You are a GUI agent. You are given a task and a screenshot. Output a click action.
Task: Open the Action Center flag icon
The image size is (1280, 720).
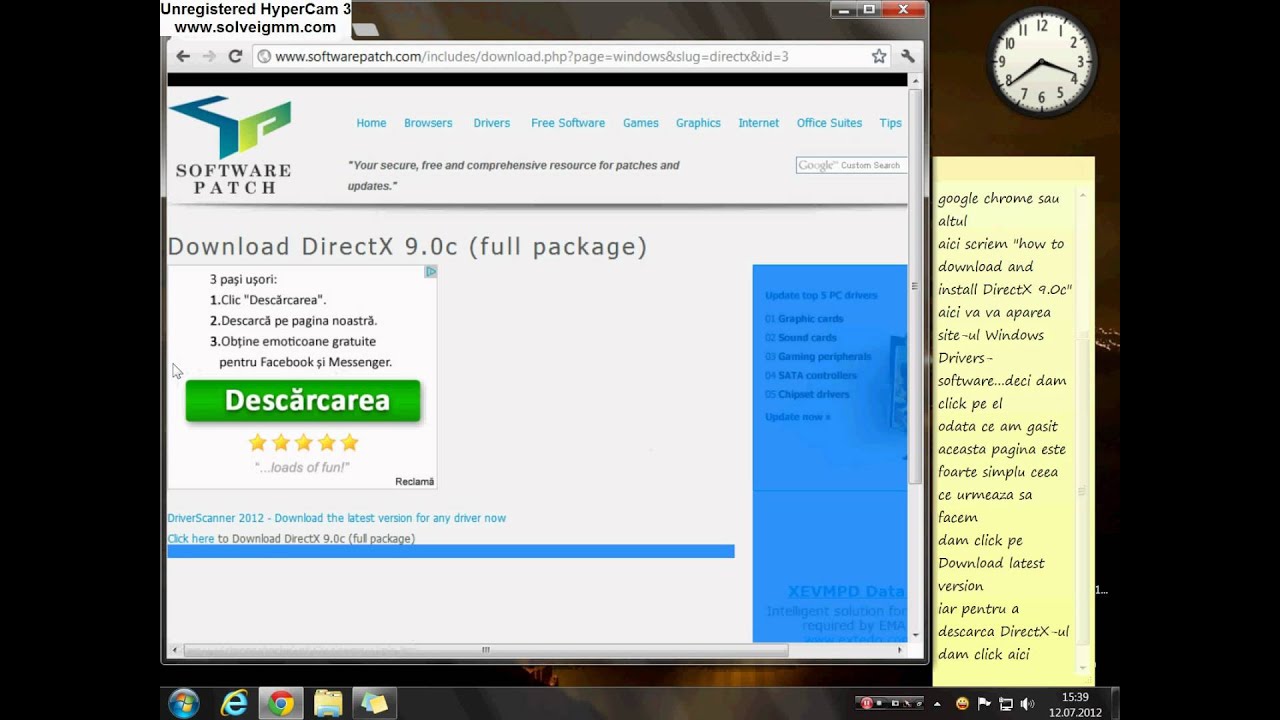(x=984, y=704)
